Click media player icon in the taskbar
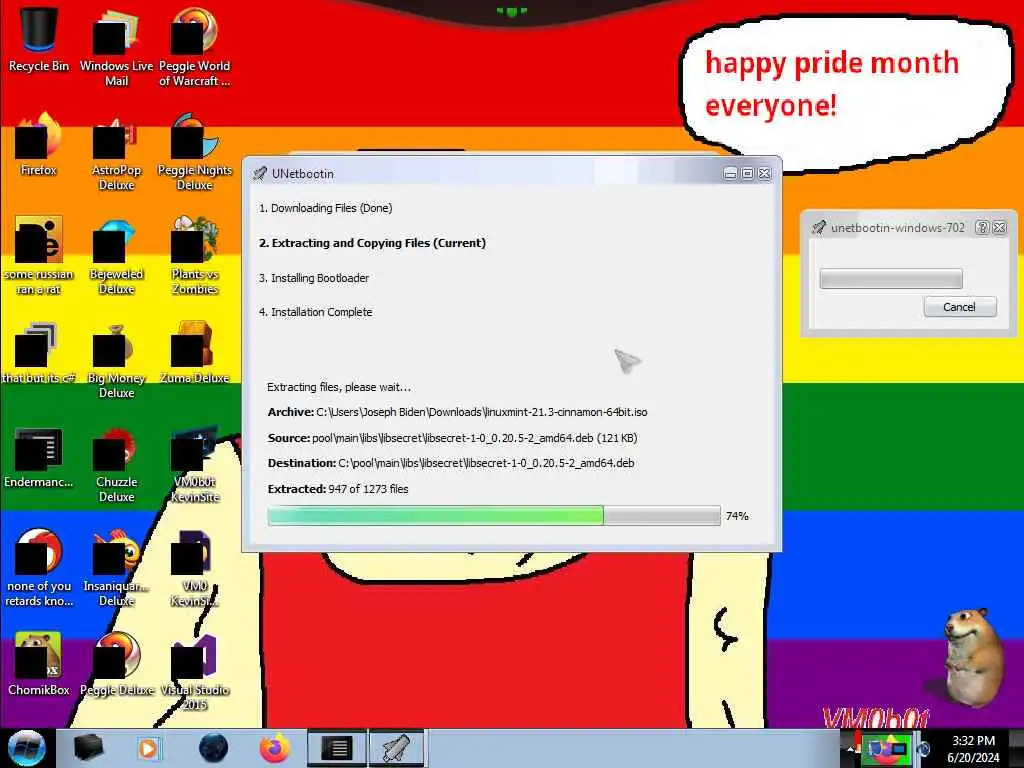 click(148, 748)
